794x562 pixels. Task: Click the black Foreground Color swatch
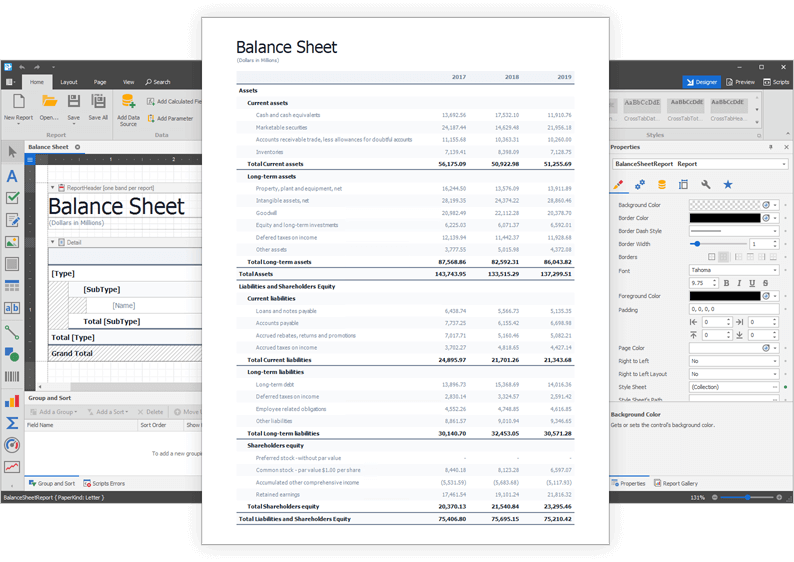(x=725, y=296)
